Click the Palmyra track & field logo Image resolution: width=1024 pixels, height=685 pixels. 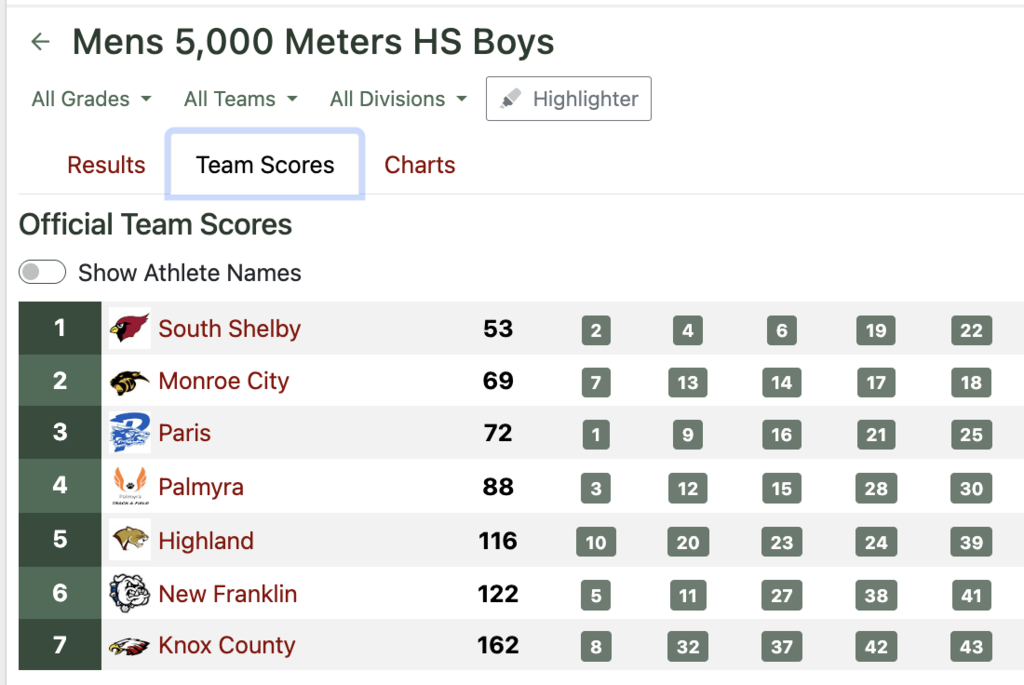(130, 487)
